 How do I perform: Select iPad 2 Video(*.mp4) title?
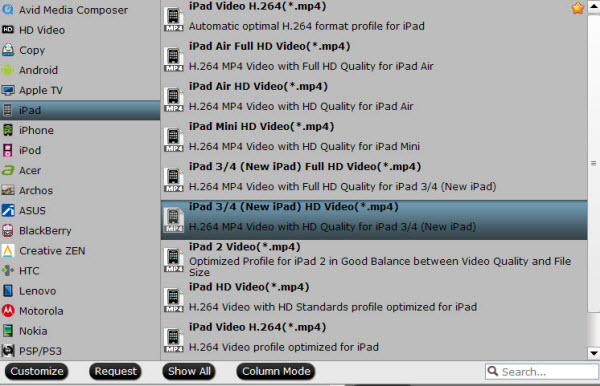245,247
